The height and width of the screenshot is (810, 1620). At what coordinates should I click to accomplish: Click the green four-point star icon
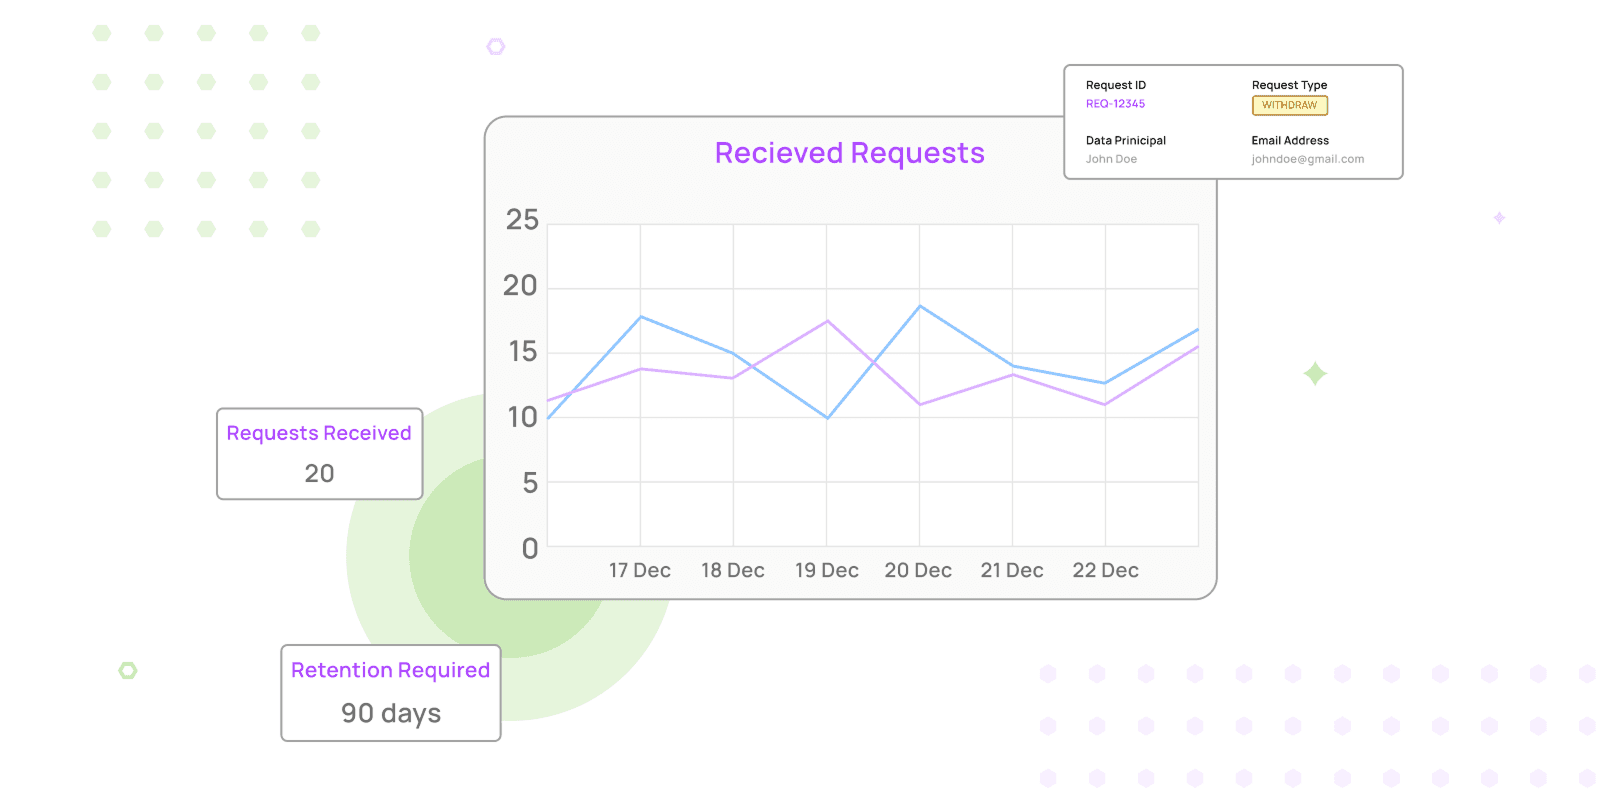(1315, 374)
